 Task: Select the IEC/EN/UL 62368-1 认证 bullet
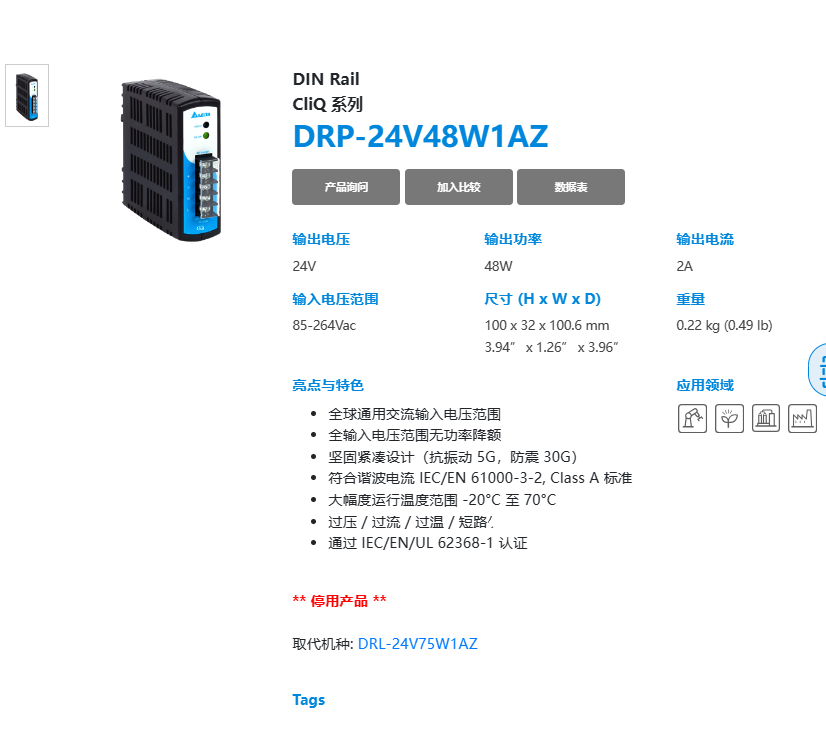(x=428, y=543)
